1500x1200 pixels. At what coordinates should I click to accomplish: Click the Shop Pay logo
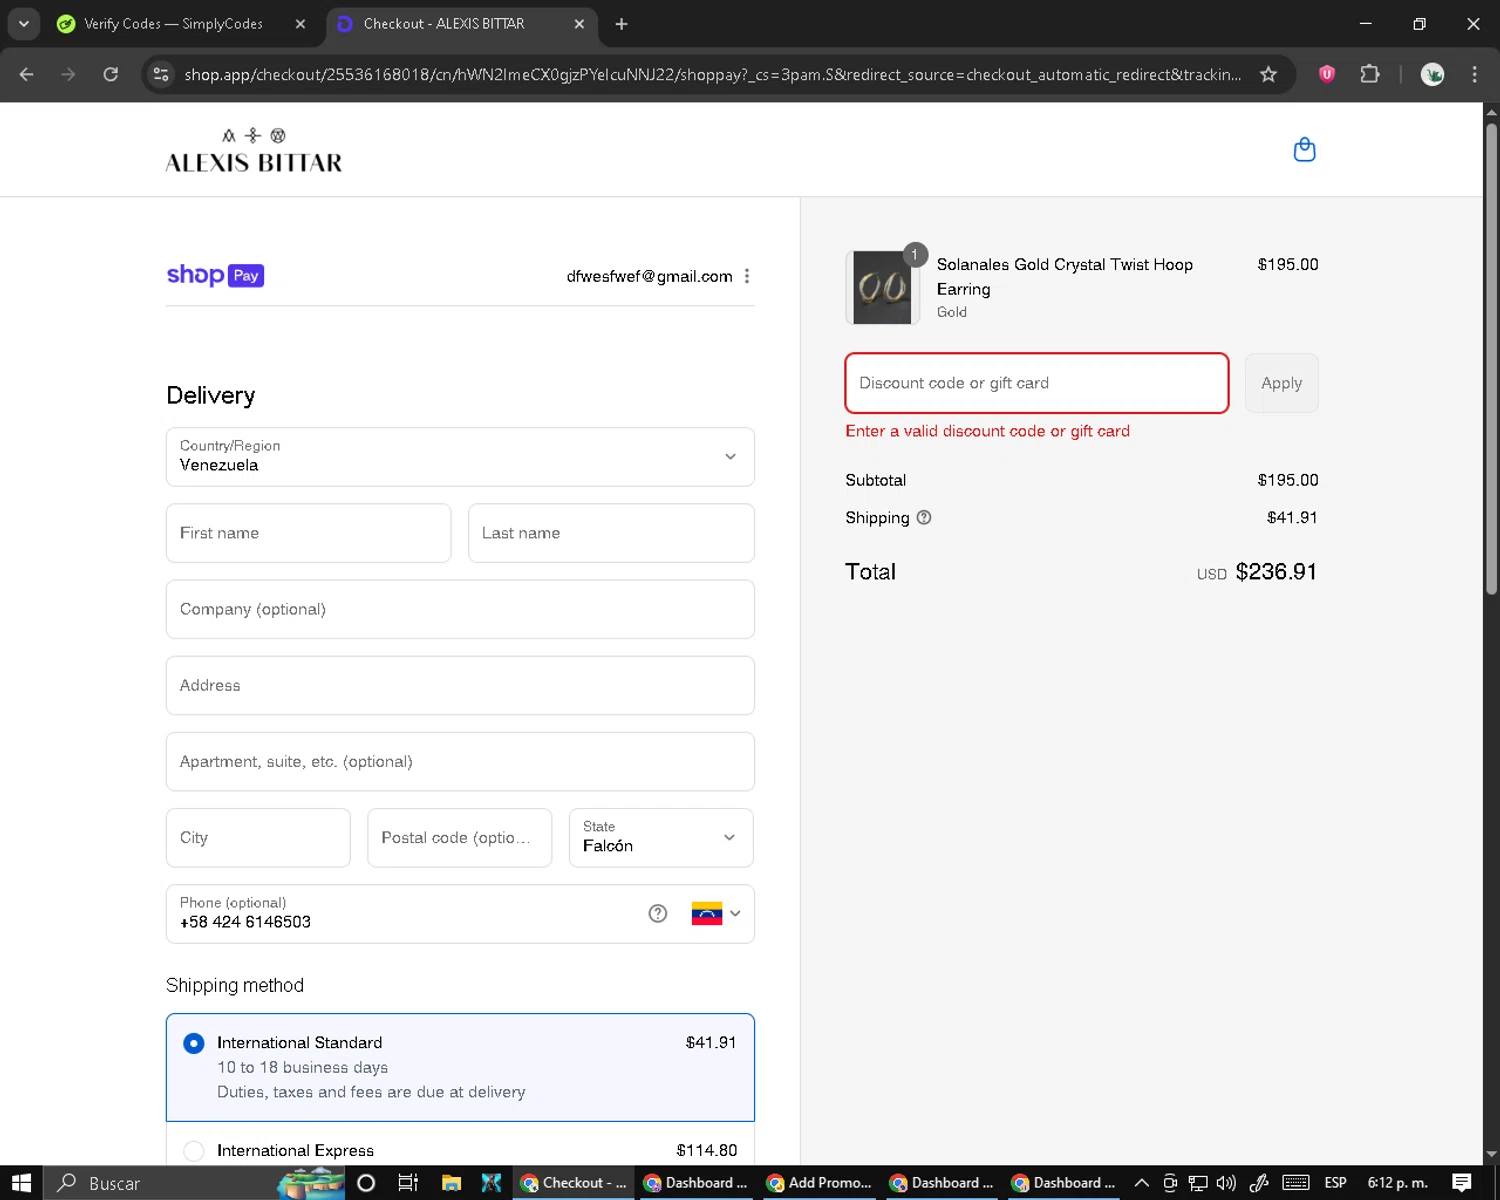(215, 275)
